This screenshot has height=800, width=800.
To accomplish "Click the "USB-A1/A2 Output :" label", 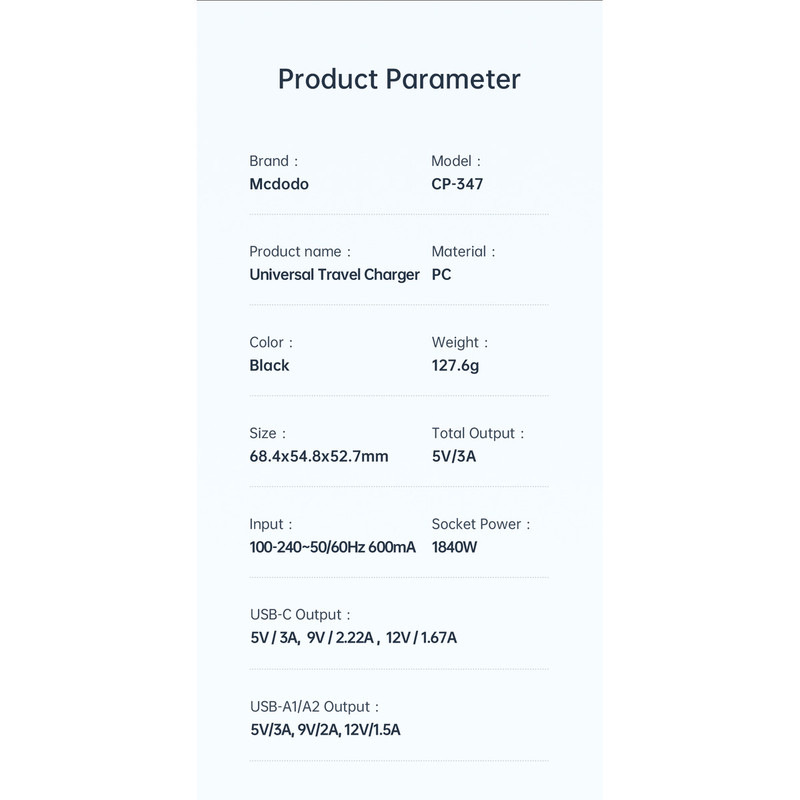I will [314, 706].
